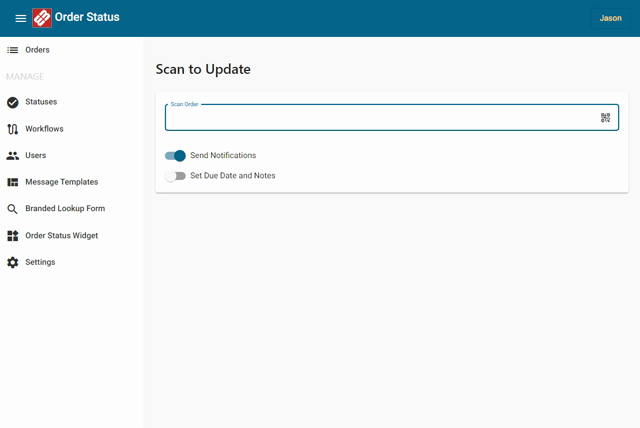Open the hamburger navigation menu
Image resolution: width=640 pixels, height=428 pixels.
(x=21, y=18)
